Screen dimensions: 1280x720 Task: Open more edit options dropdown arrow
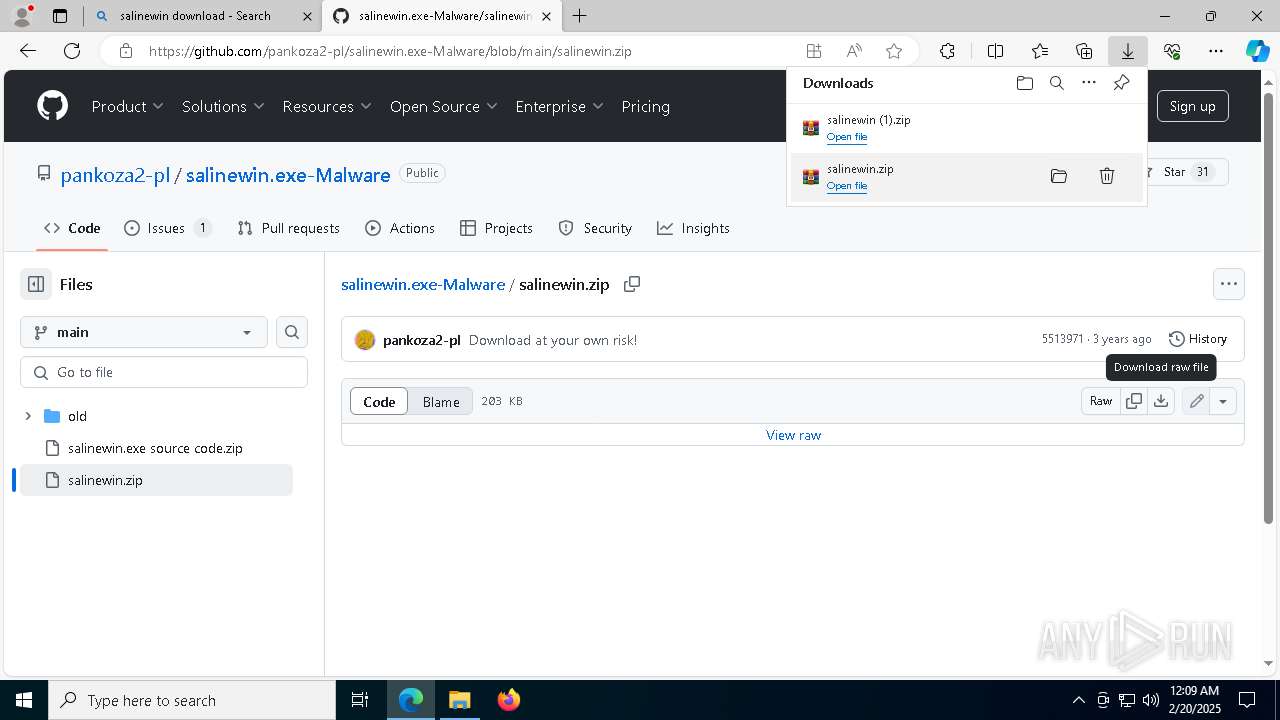click(1223, 401)
